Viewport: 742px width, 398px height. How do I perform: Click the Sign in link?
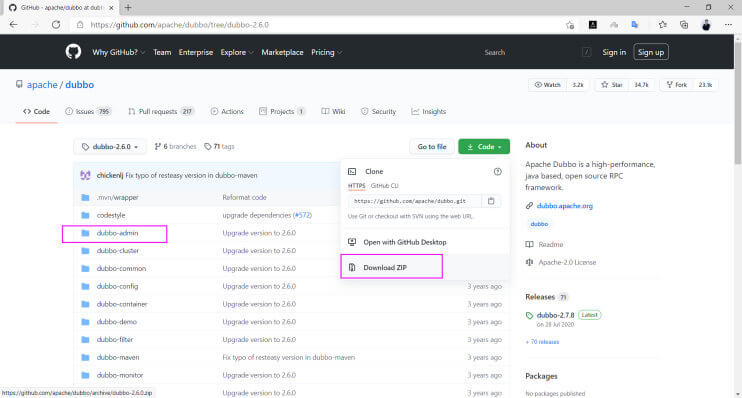(x=614, y=52)
